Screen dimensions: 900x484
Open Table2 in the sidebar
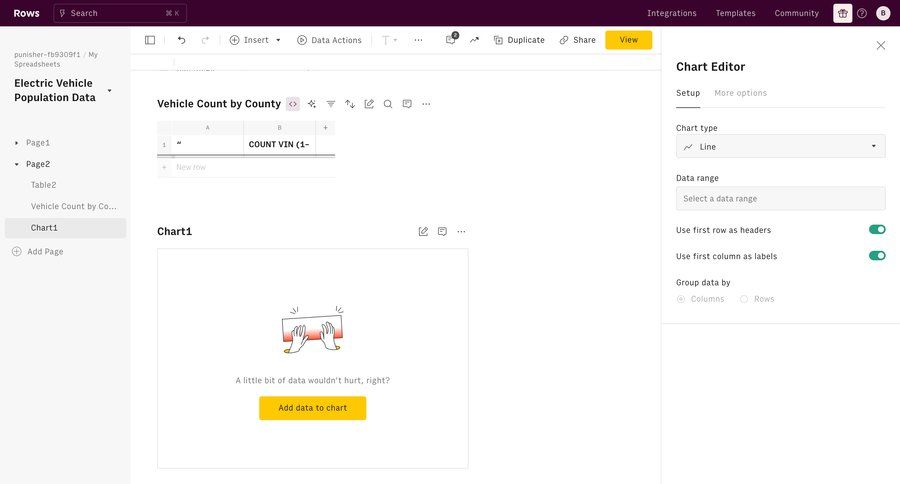pos(44,185)
